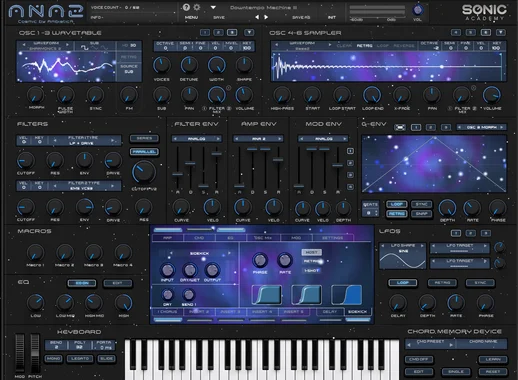Click the sampler waveform display
The image size is (518, 380).
(x=388, y=66)
